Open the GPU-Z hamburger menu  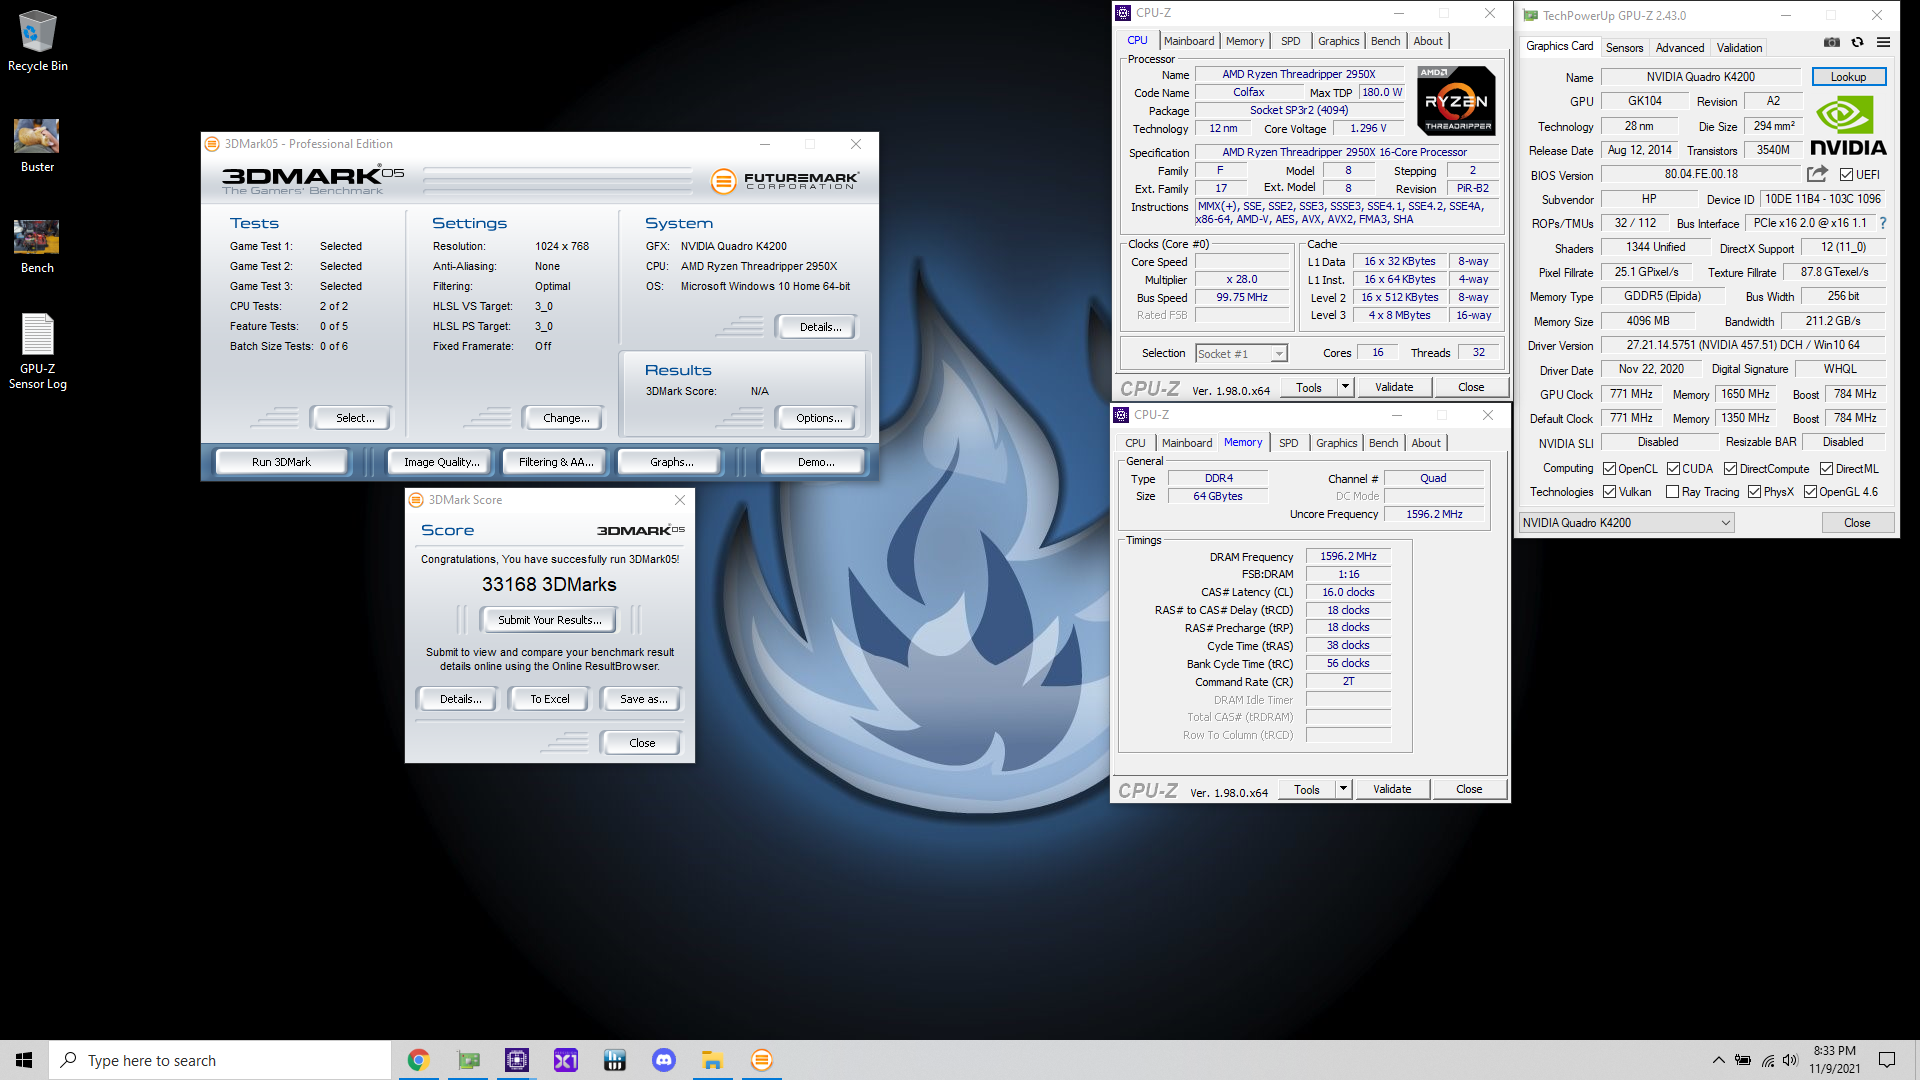pyautogui.click(x=1883, y=42)
